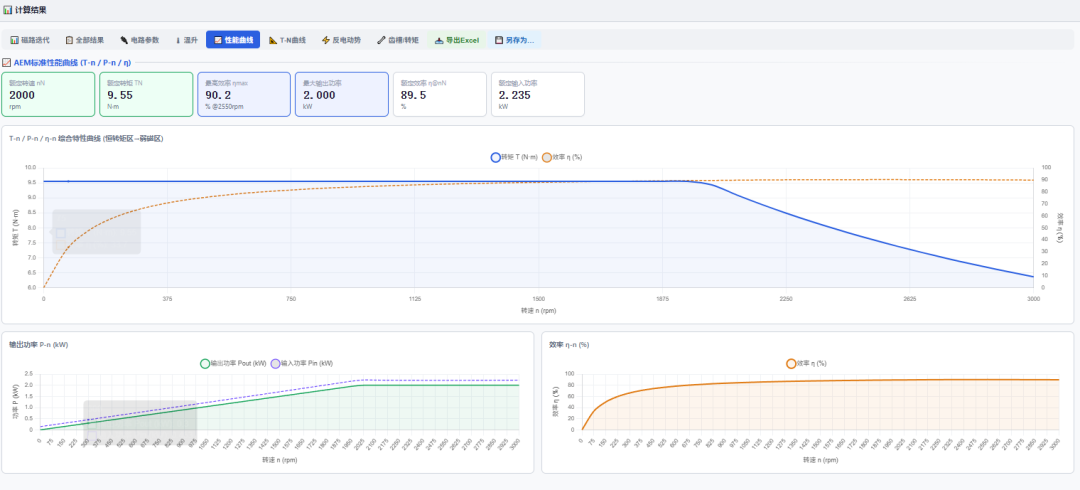Open the 磁路迭代 tab
Viewport: 1080px width, 490px height.
tap(30, 40)
